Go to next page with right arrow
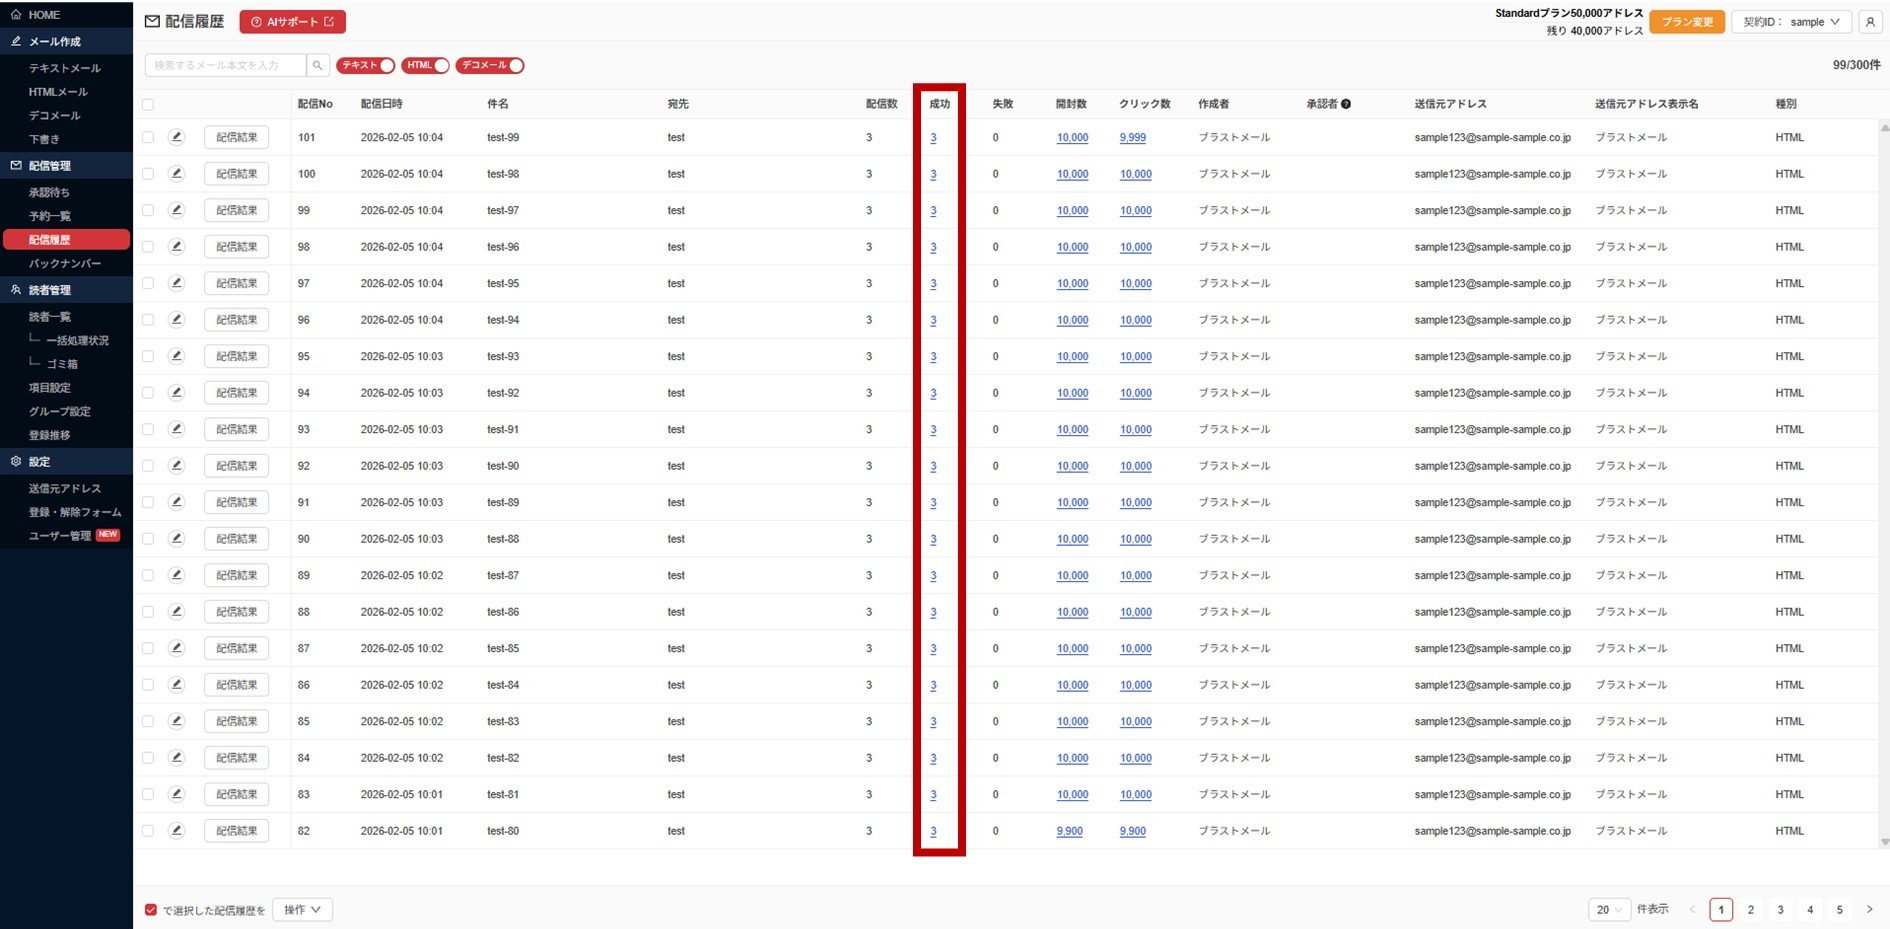 click(x=1869, y=910)
